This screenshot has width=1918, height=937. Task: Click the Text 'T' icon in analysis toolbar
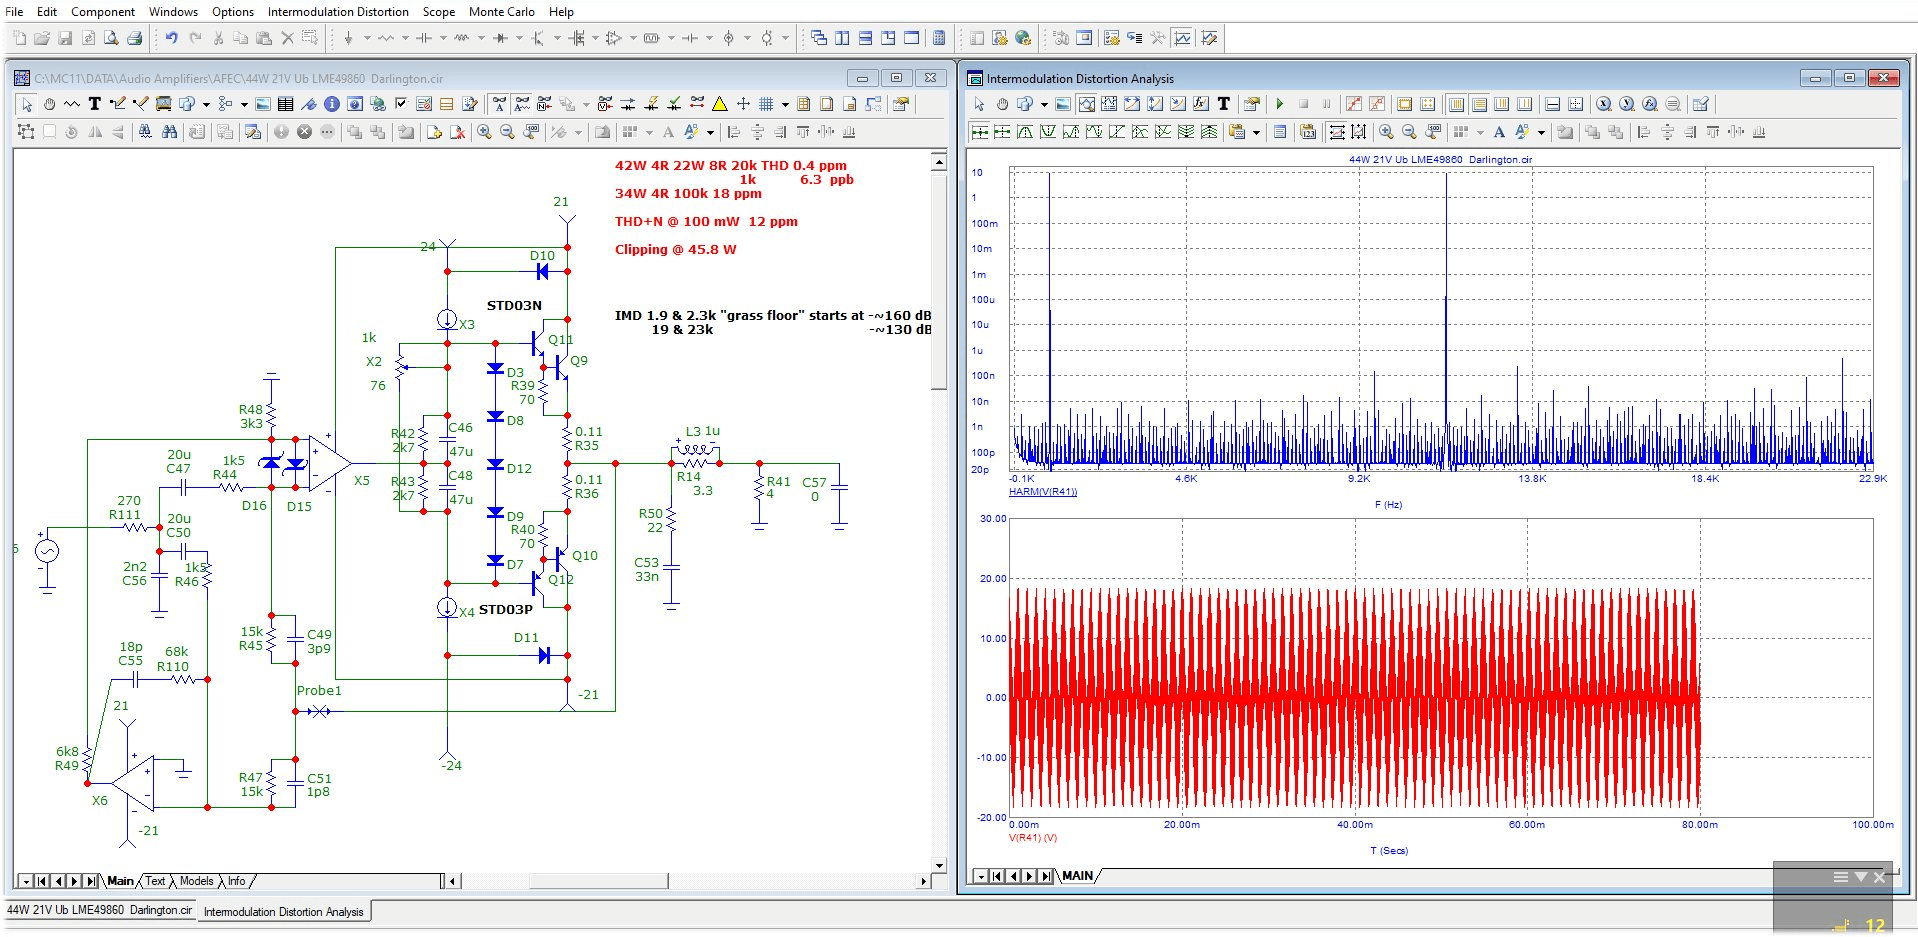pyautogui.click(x=1224, y=104)
